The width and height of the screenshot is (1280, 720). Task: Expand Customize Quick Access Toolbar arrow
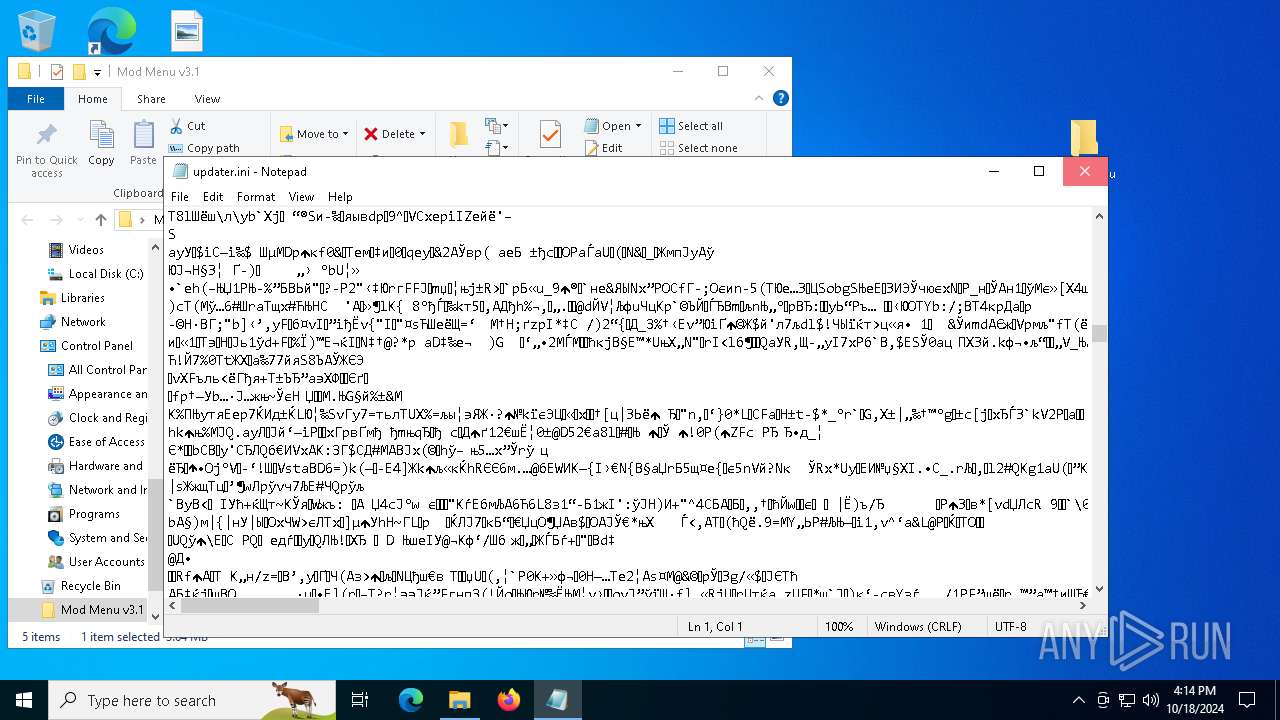coord(98,72)
